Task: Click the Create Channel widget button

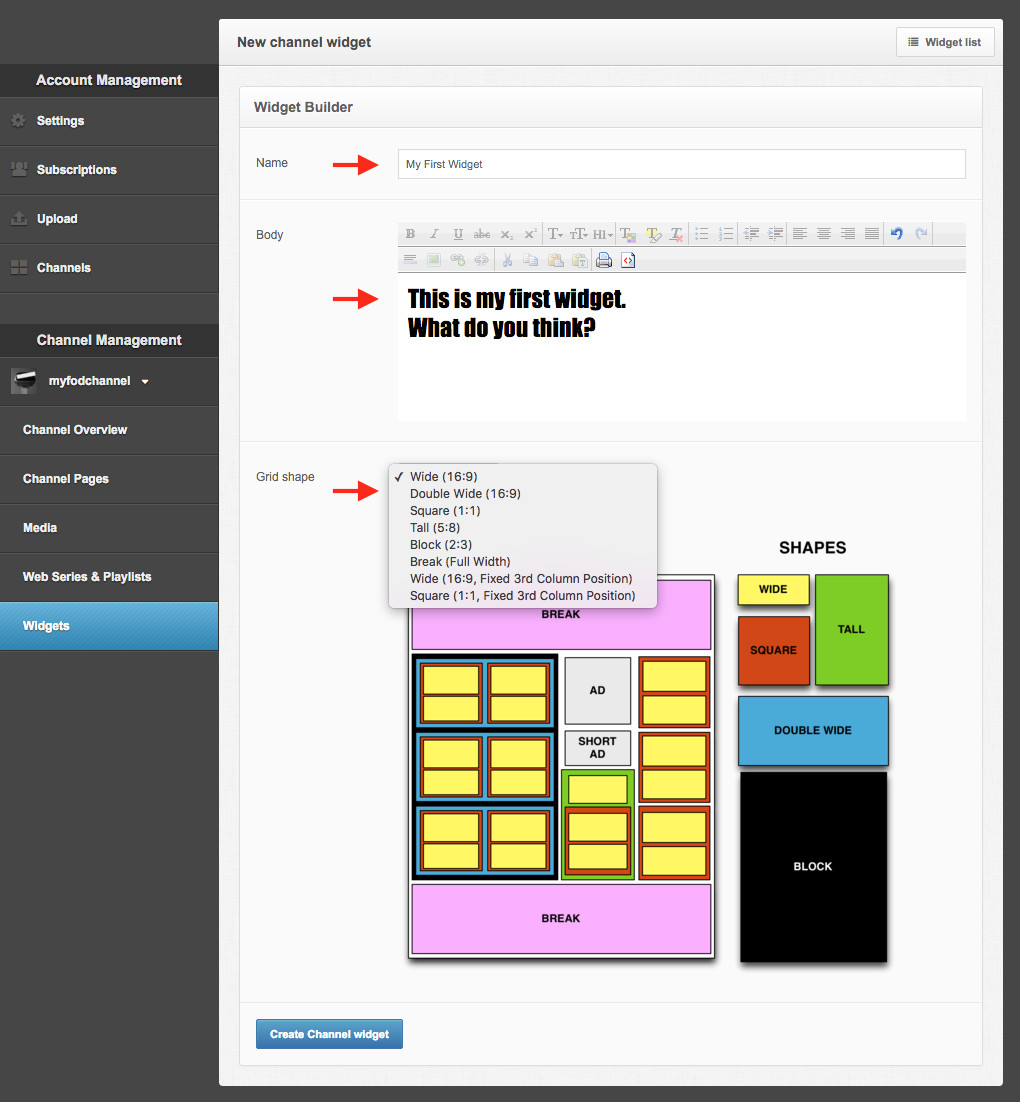Action: point(329,1034)
